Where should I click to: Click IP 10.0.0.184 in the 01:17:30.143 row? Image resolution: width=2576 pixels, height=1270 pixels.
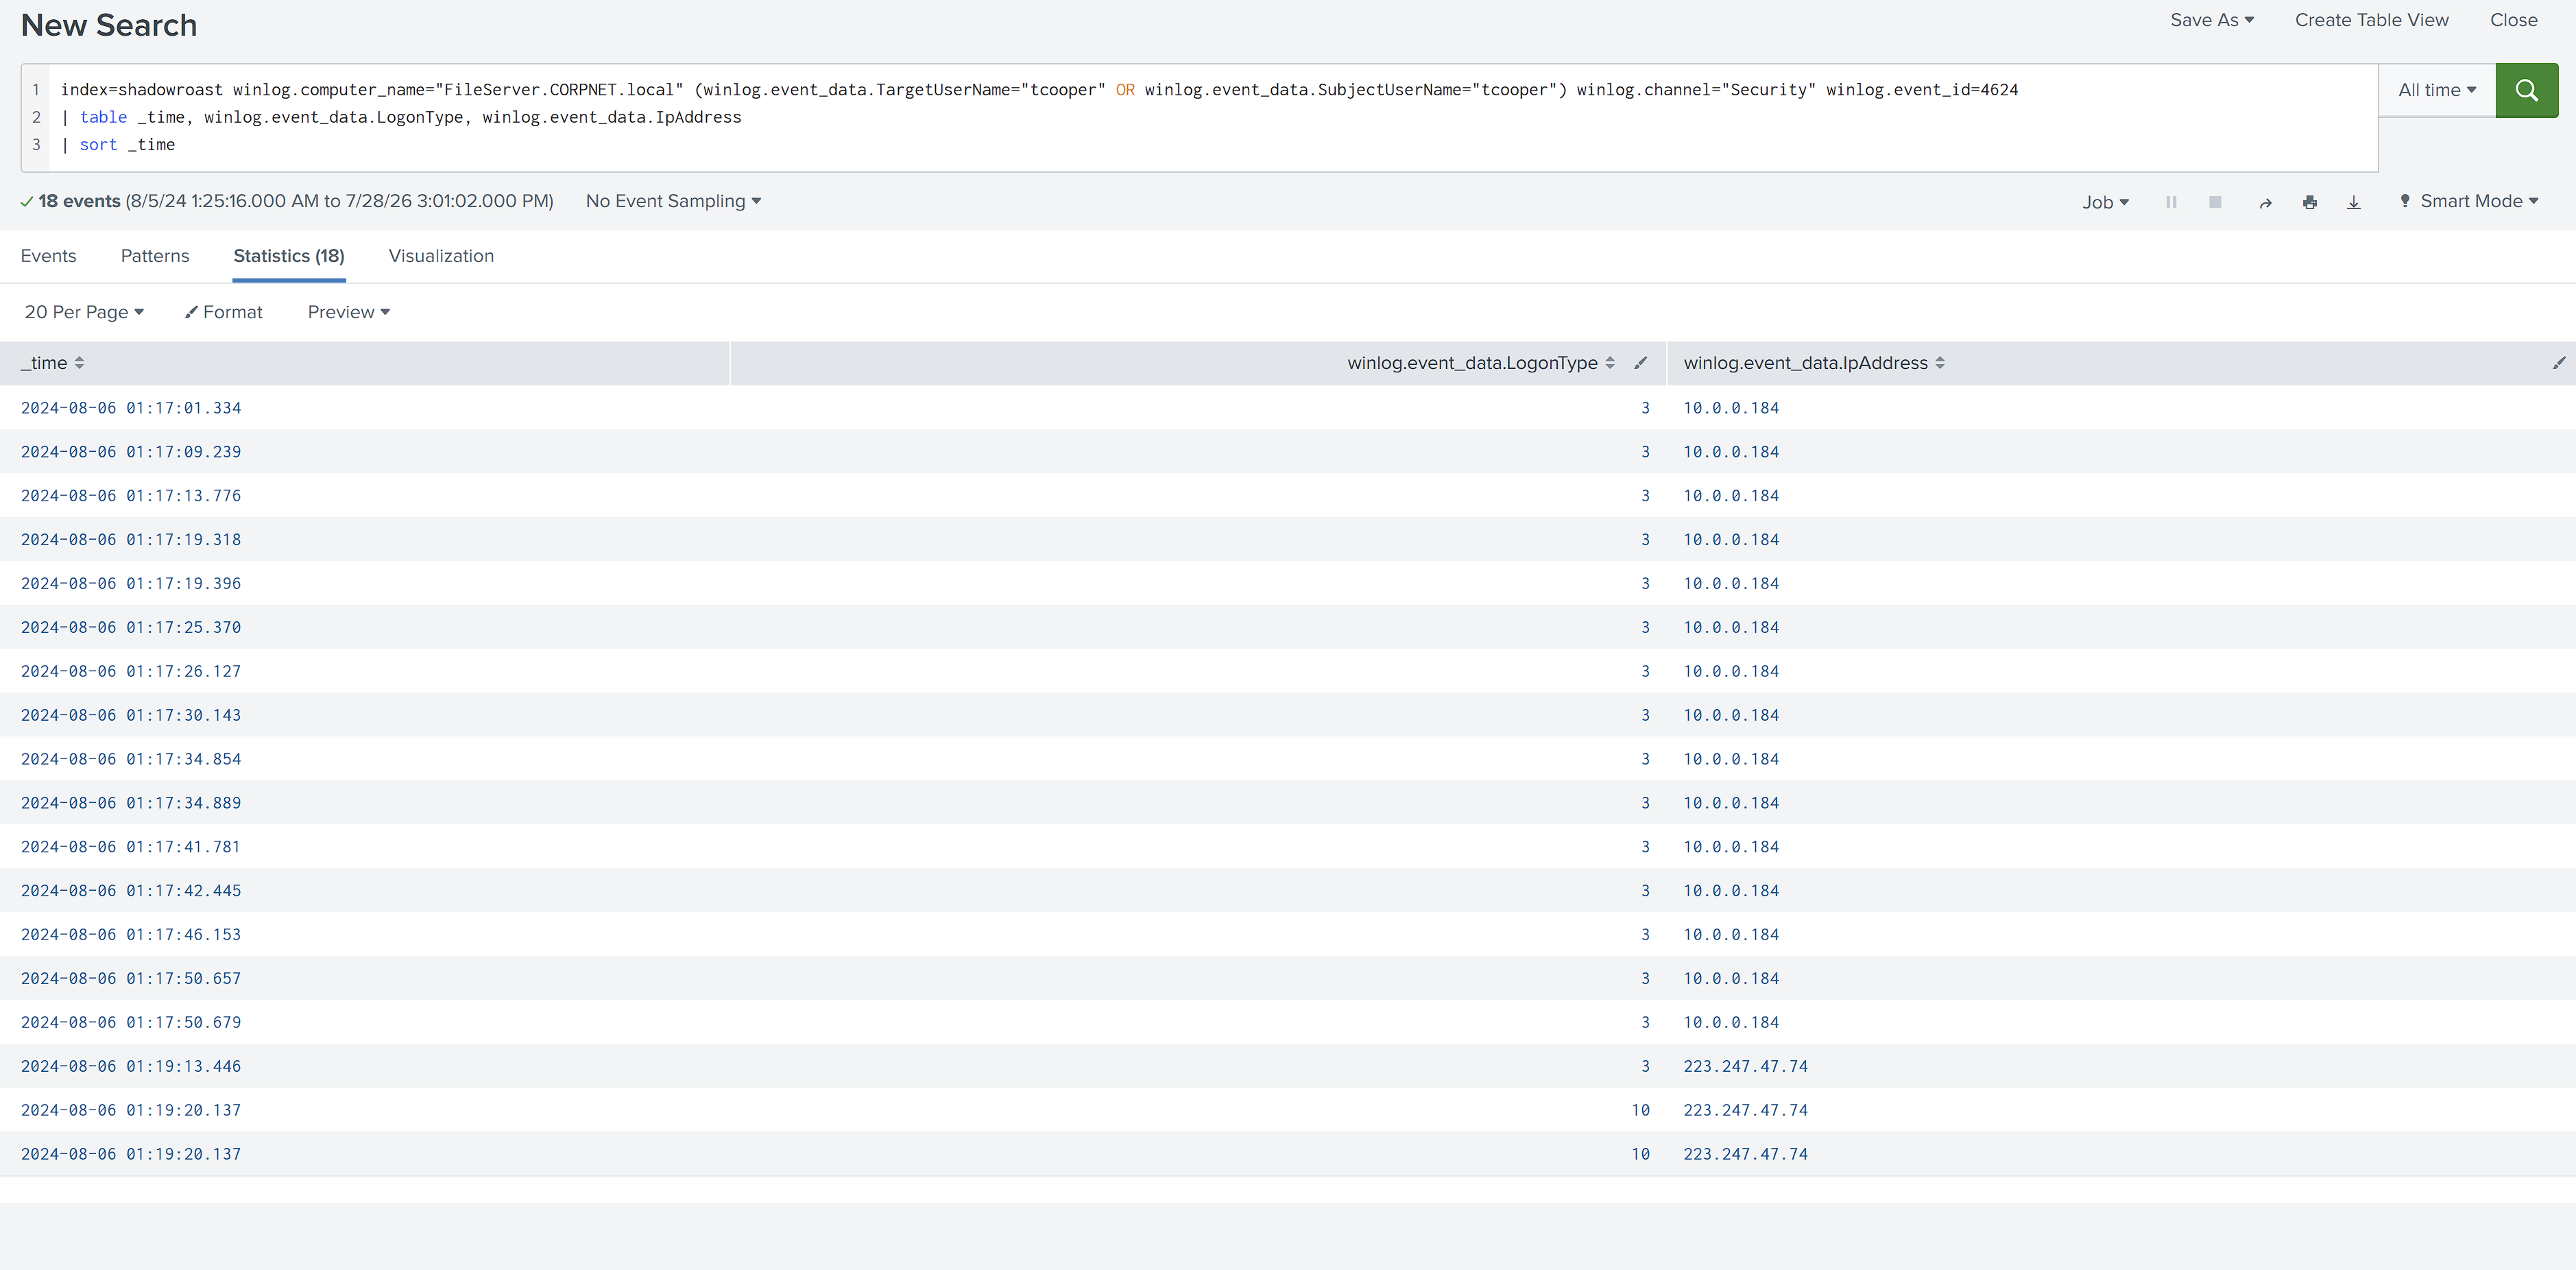tap(1731, 716)
